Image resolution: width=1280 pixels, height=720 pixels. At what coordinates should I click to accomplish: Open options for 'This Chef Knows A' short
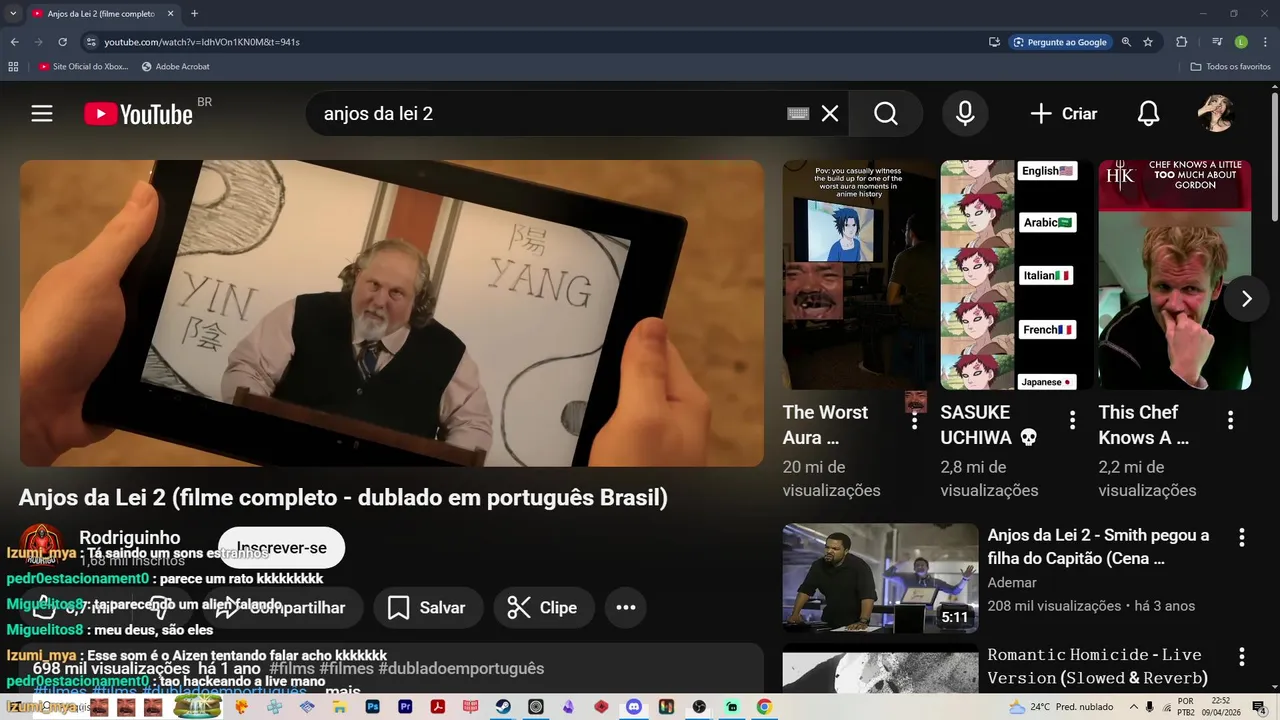click(x=1230, y=421)
